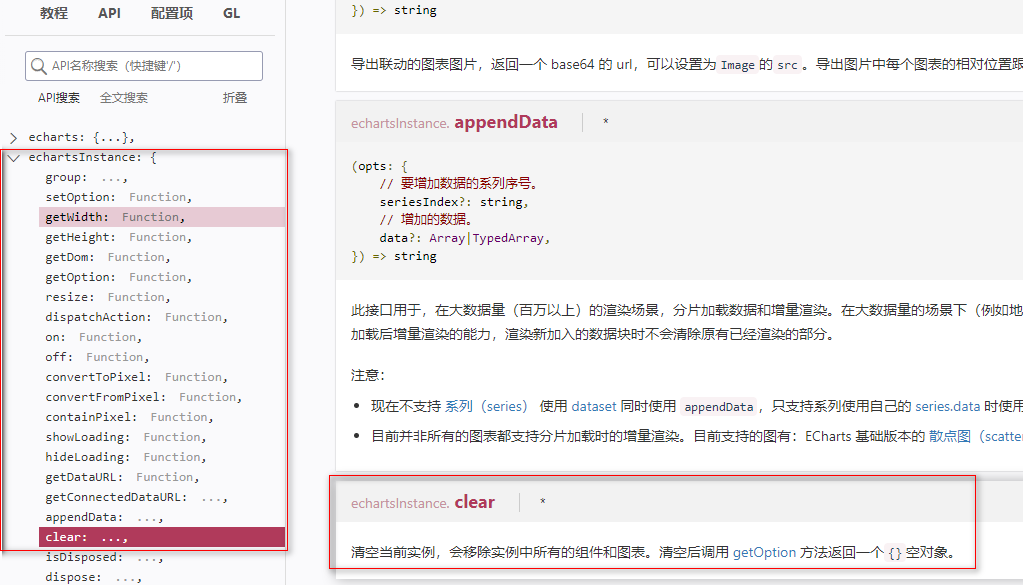Select the showLoading tree item
This screenshot has height=585, width=1023.
(x=162, y=437)
